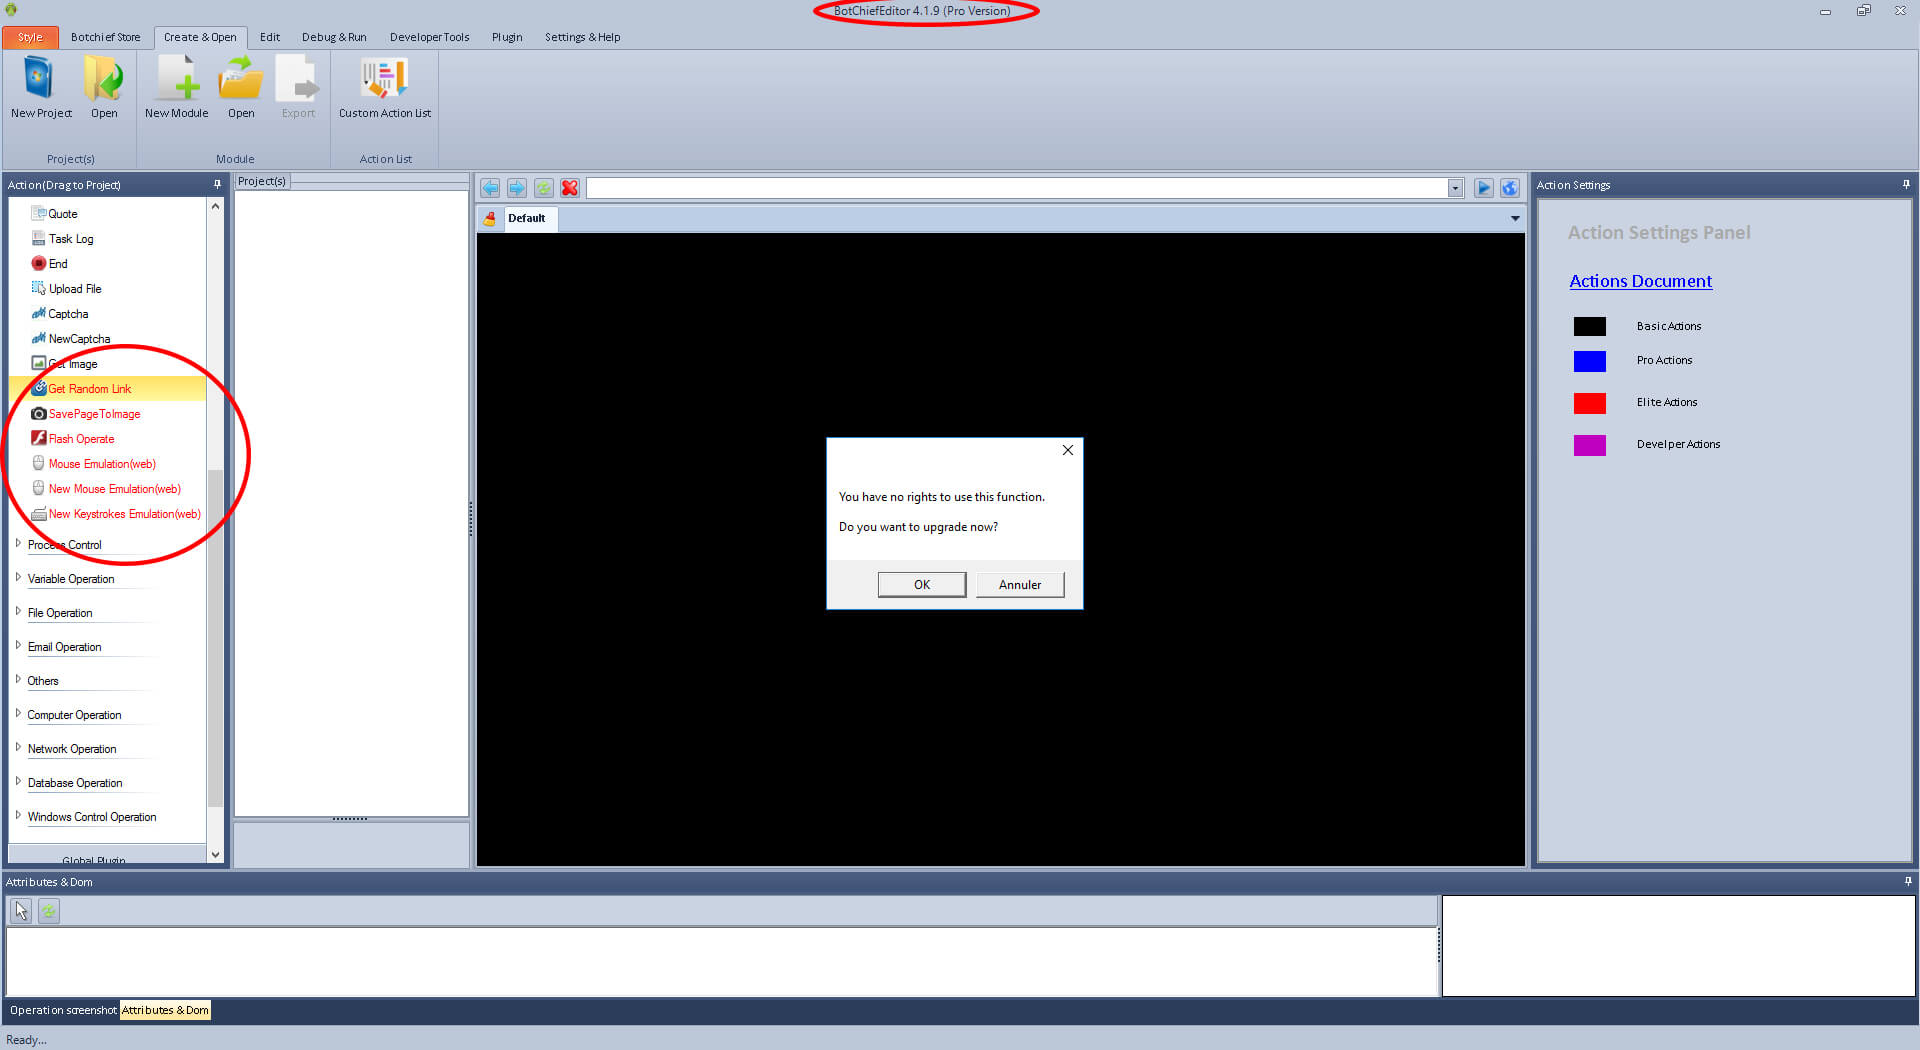The width and height of the screenshot is (1920, 1050).
Task: Toggle the Attributes & Dom panel pin
Action: (x=1908, y=881)
